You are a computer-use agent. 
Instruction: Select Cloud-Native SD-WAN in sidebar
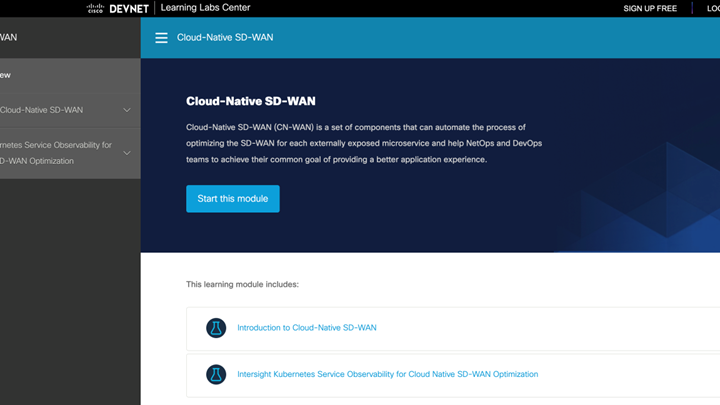[x=41, y=110]
